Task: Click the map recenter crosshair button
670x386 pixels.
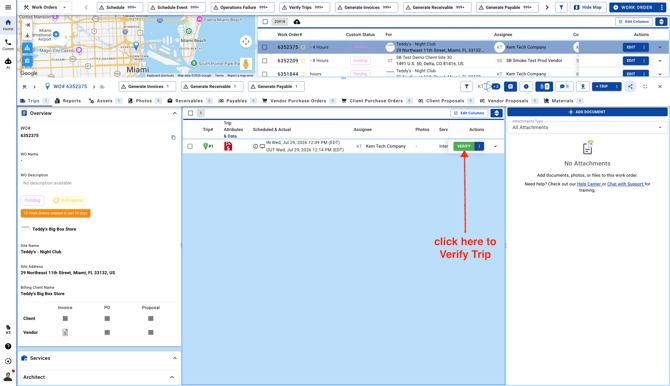Action: tap(246, 41)
